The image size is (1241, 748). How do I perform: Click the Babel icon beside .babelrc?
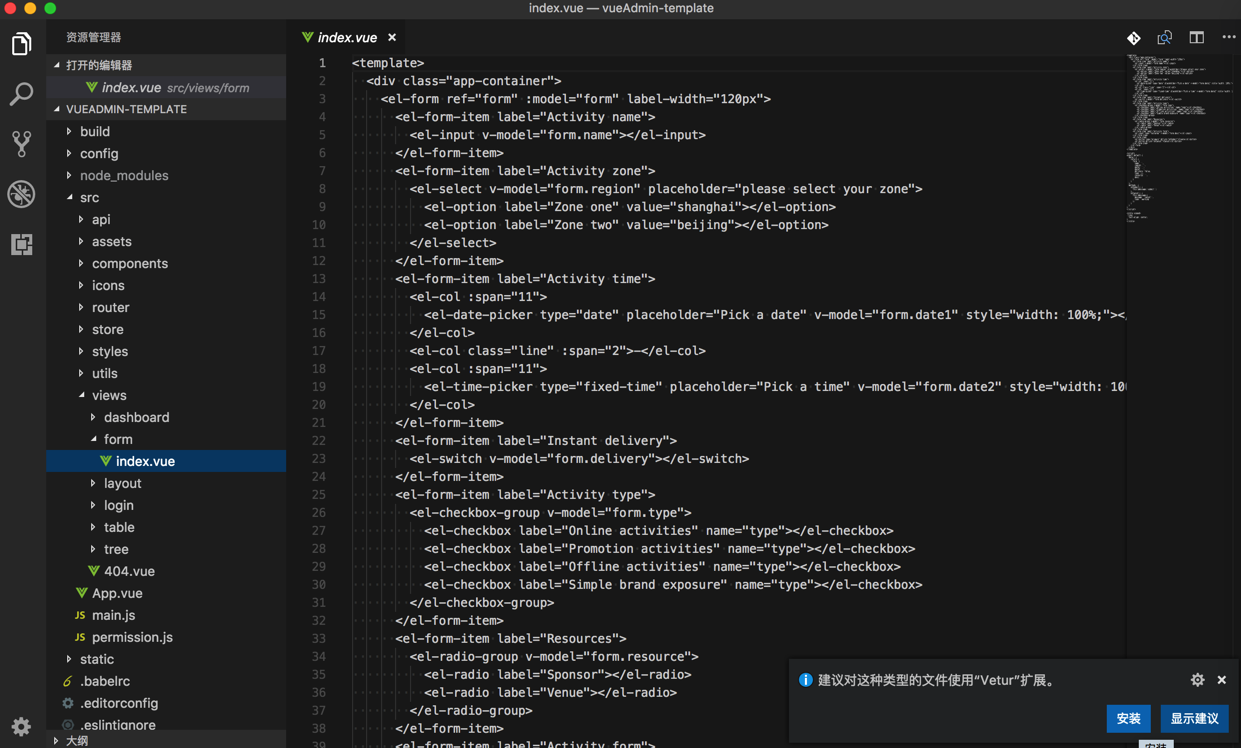[x=68, y=681]
